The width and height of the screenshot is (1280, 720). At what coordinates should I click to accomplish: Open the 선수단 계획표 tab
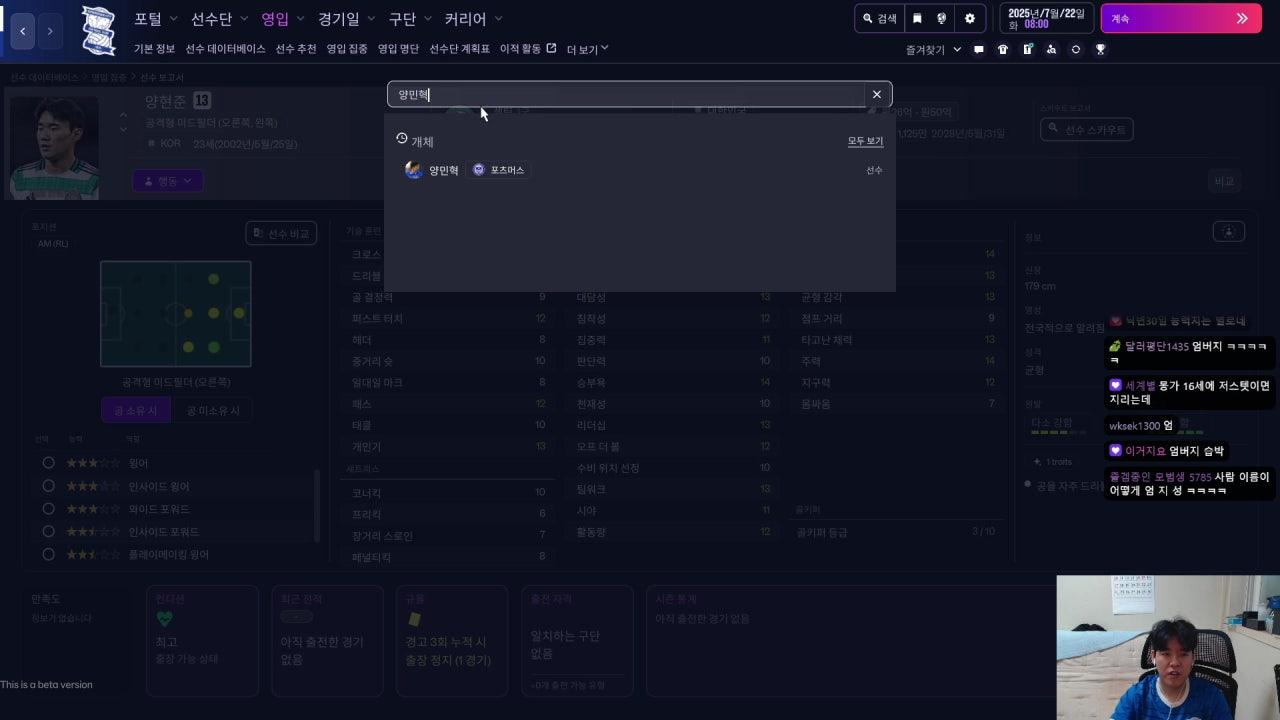[x=460, y=49]
